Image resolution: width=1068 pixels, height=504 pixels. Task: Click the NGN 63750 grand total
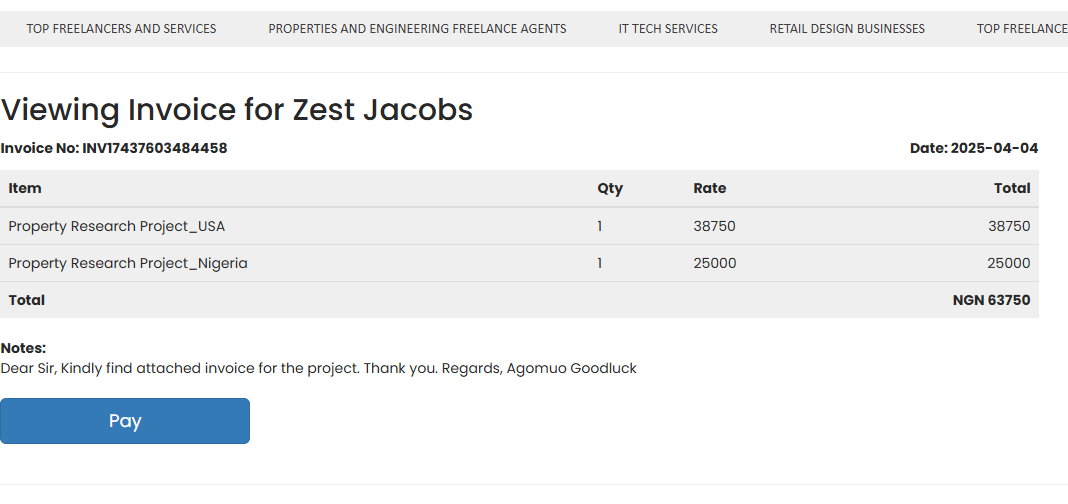click(992, 300)
